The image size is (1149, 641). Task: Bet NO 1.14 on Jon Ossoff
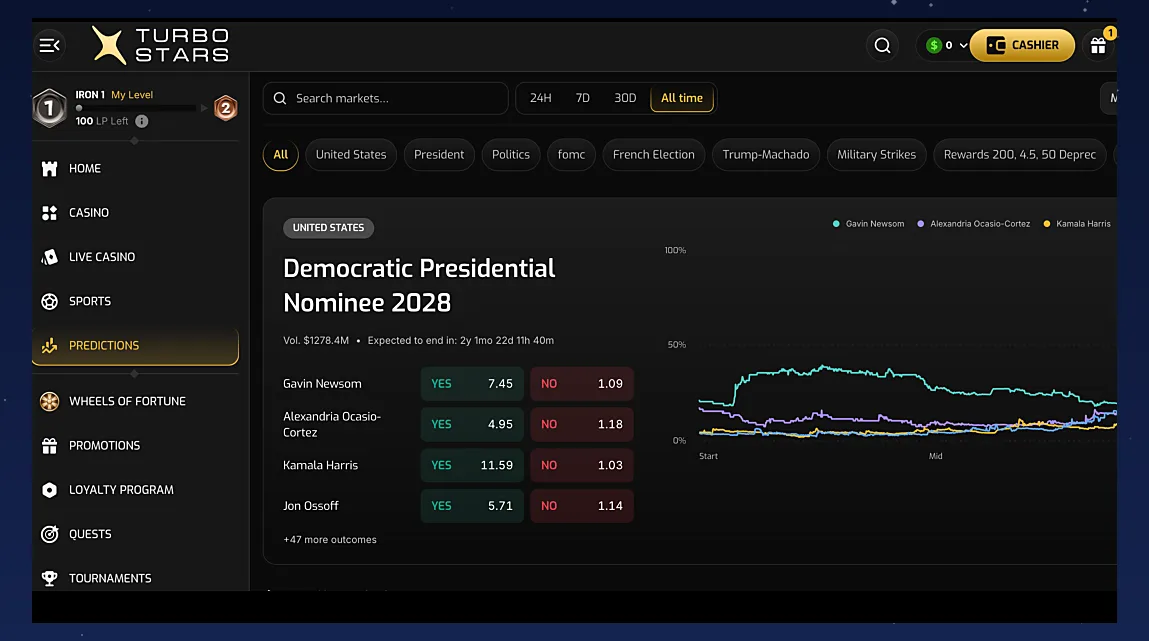tap(582, 505)
